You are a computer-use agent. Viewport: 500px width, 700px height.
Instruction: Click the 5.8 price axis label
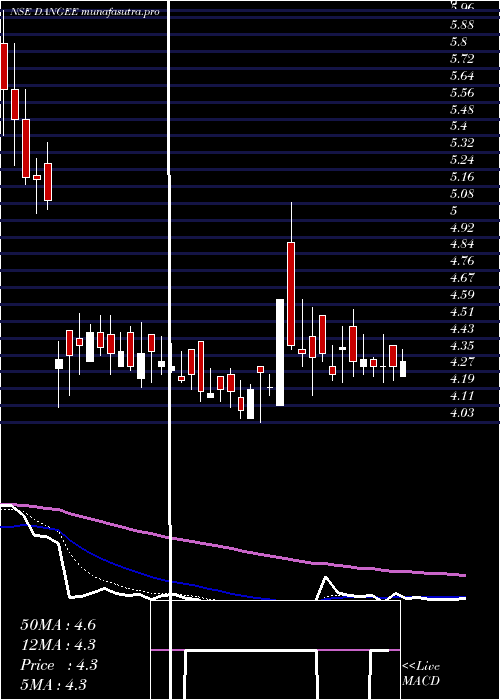point(458,42)
